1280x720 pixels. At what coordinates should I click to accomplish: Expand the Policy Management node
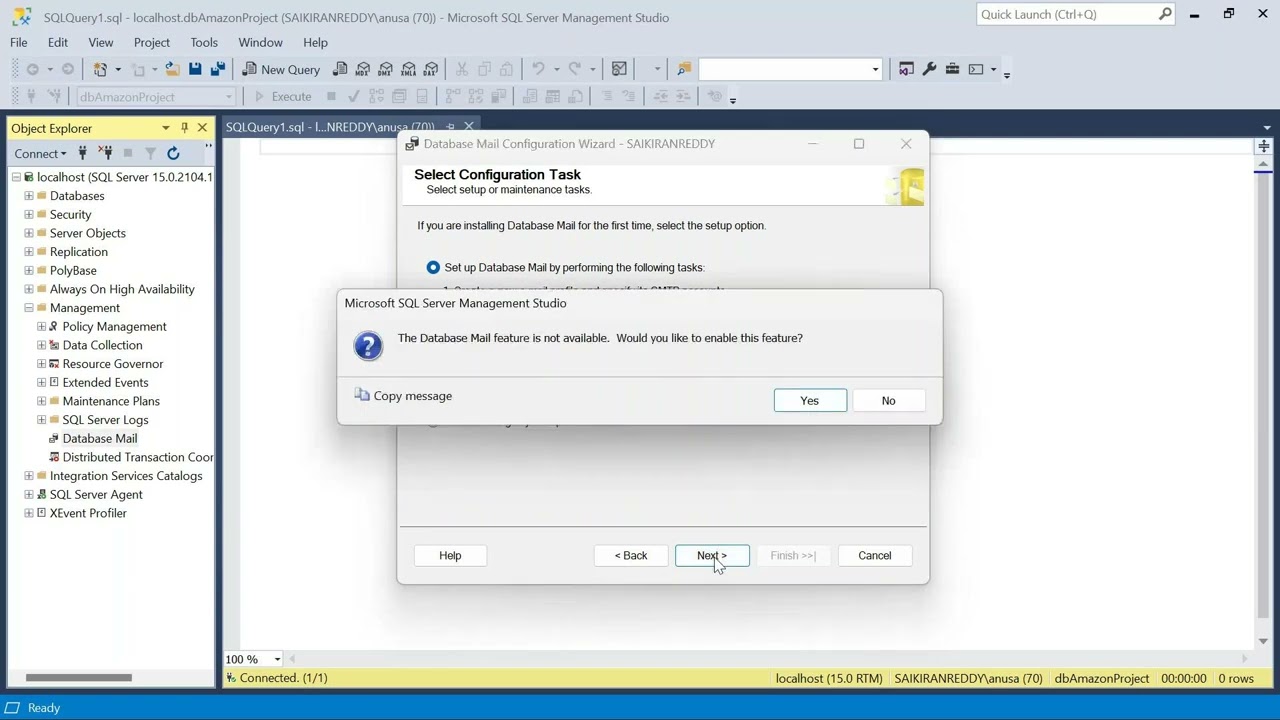click(x=42, y=327)
